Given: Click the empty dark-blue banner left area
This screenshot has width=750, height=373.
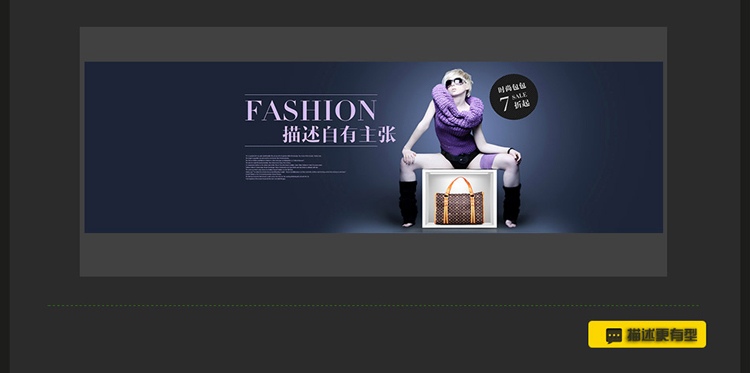Looking at the screenshot, I should pos(163,147).
